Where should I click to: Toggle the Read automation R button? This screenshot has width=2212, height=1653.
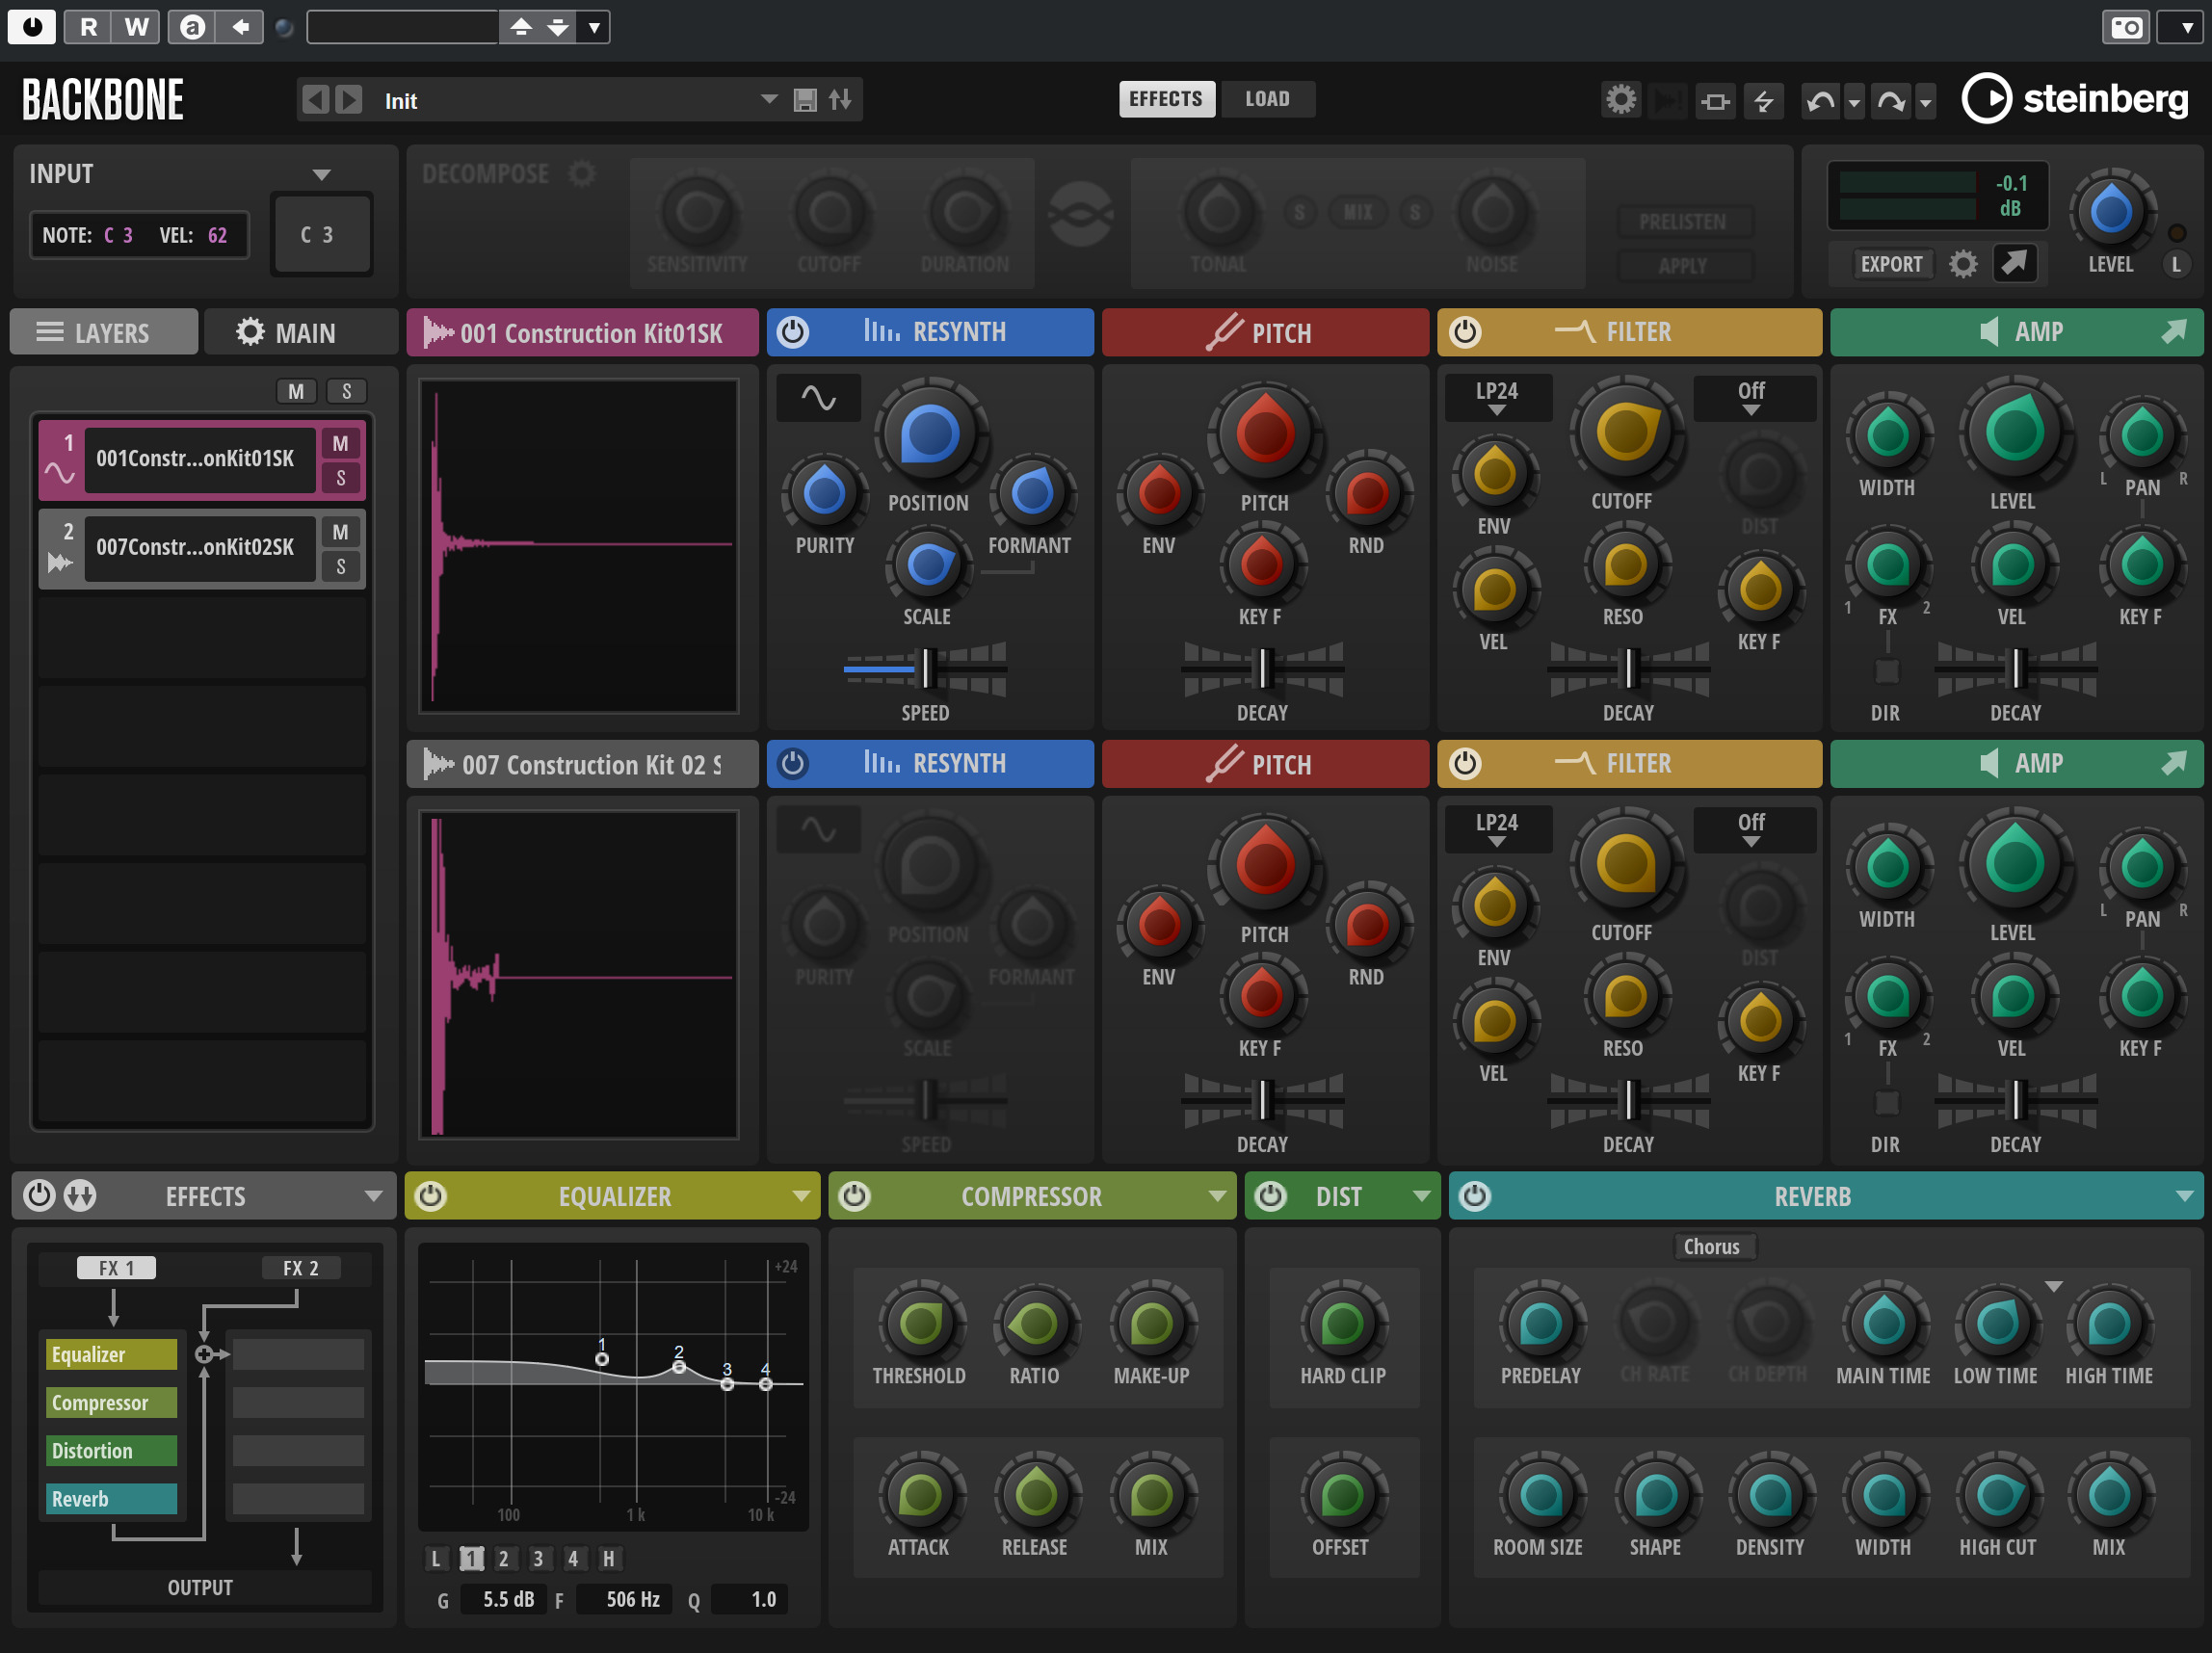pos(88,27)
